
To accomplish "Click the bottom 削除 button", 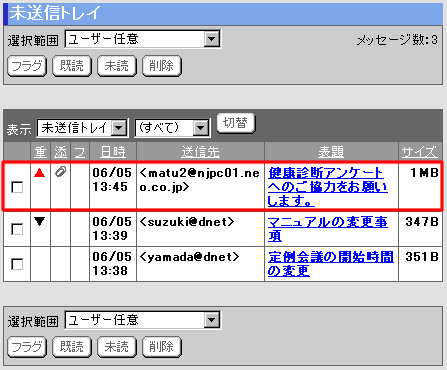I will [162, 347].
